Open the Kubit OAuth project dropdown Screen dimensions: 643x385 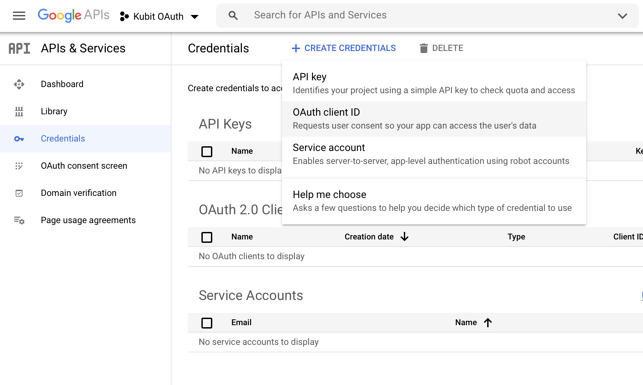159,16
